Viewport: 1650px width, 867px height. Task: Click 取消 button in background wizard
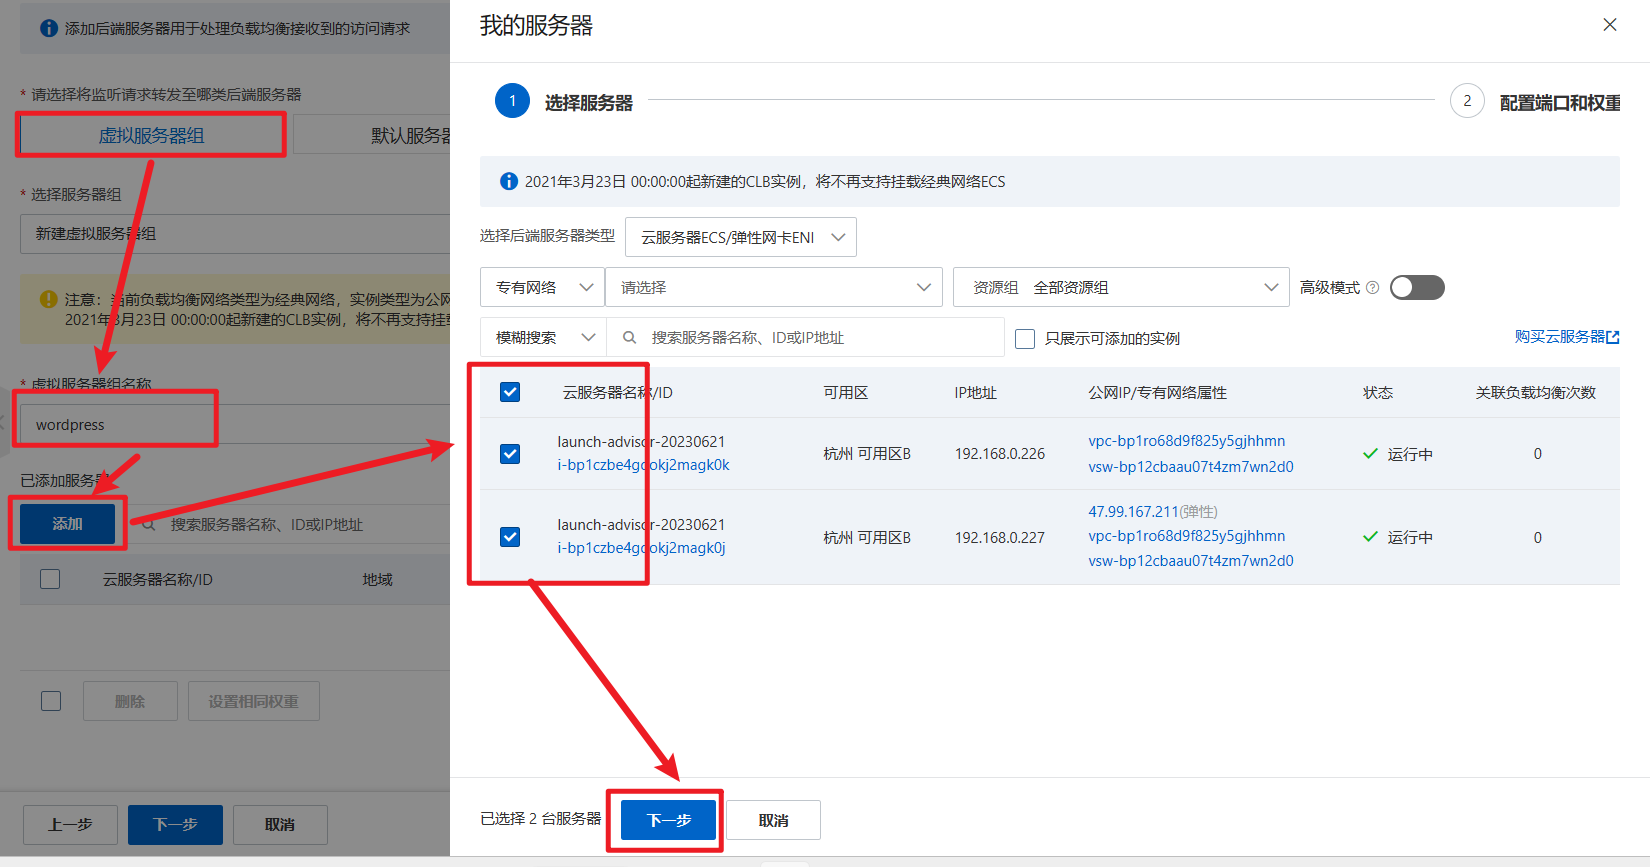point(280,825)
